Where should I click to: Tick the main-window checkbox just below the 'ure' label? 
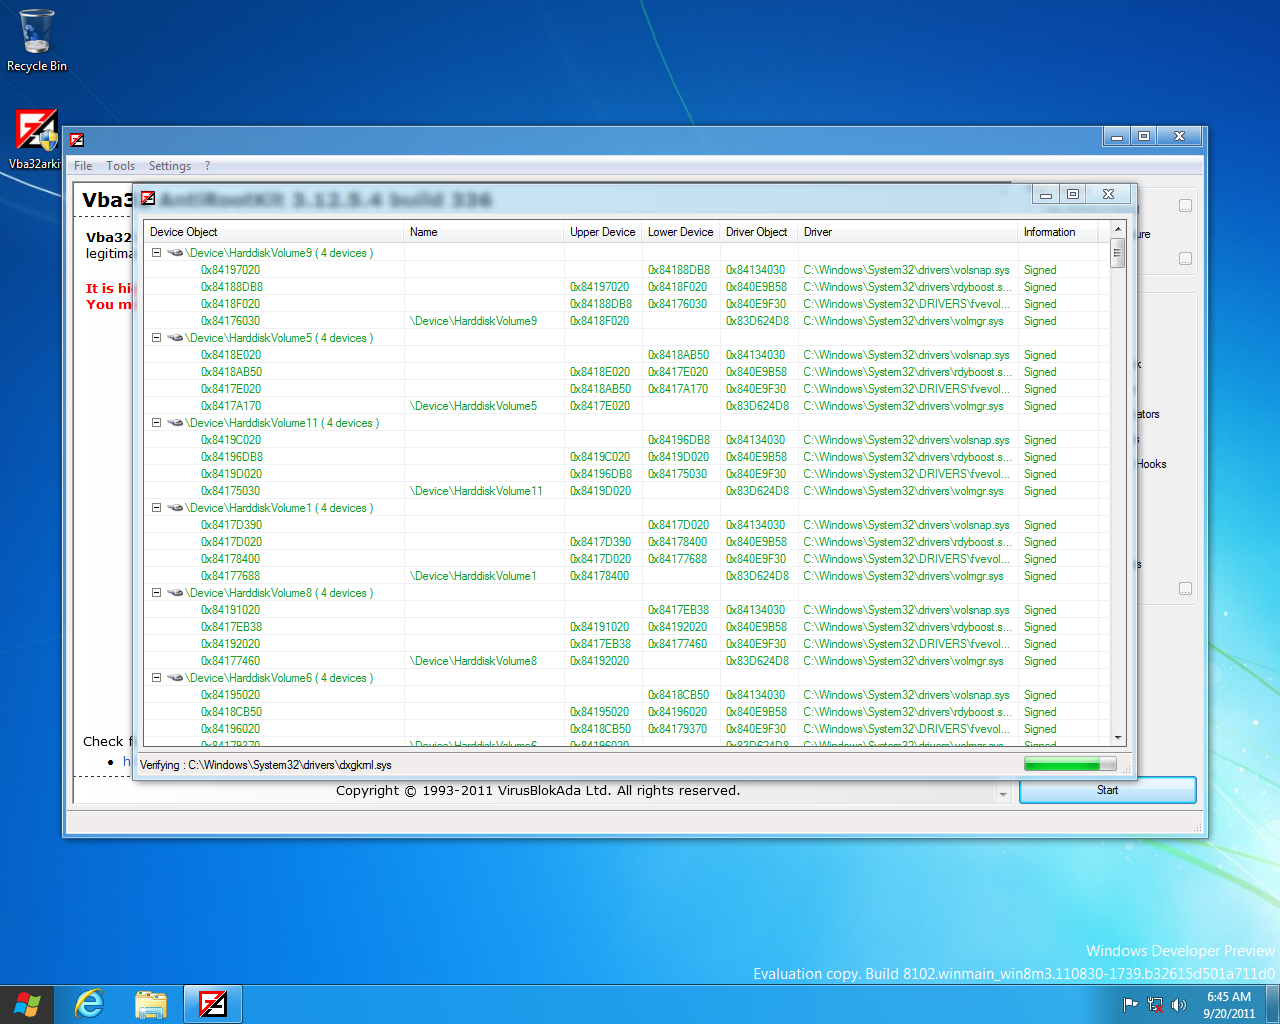click(x=1185, y=259)
